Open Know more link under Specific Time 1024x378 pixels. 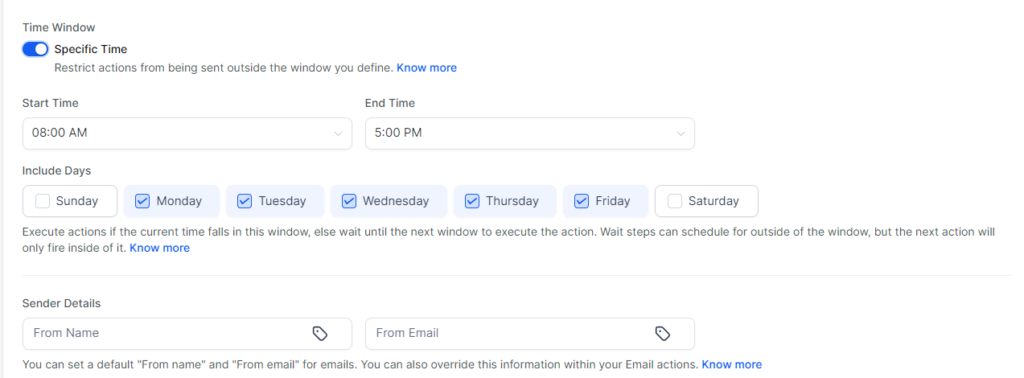coord(426,67)
